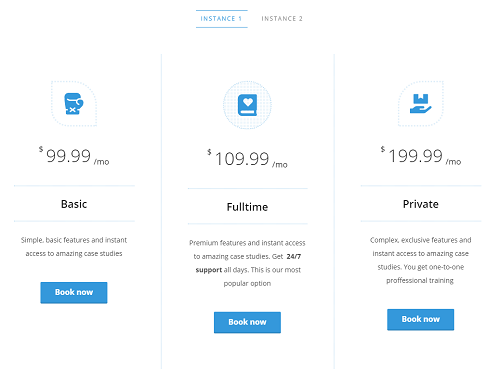Click Book now under Fulltime plan
The height and width of the screenshot is (381, 500).
pyautogui.click(x=247, y=322)
